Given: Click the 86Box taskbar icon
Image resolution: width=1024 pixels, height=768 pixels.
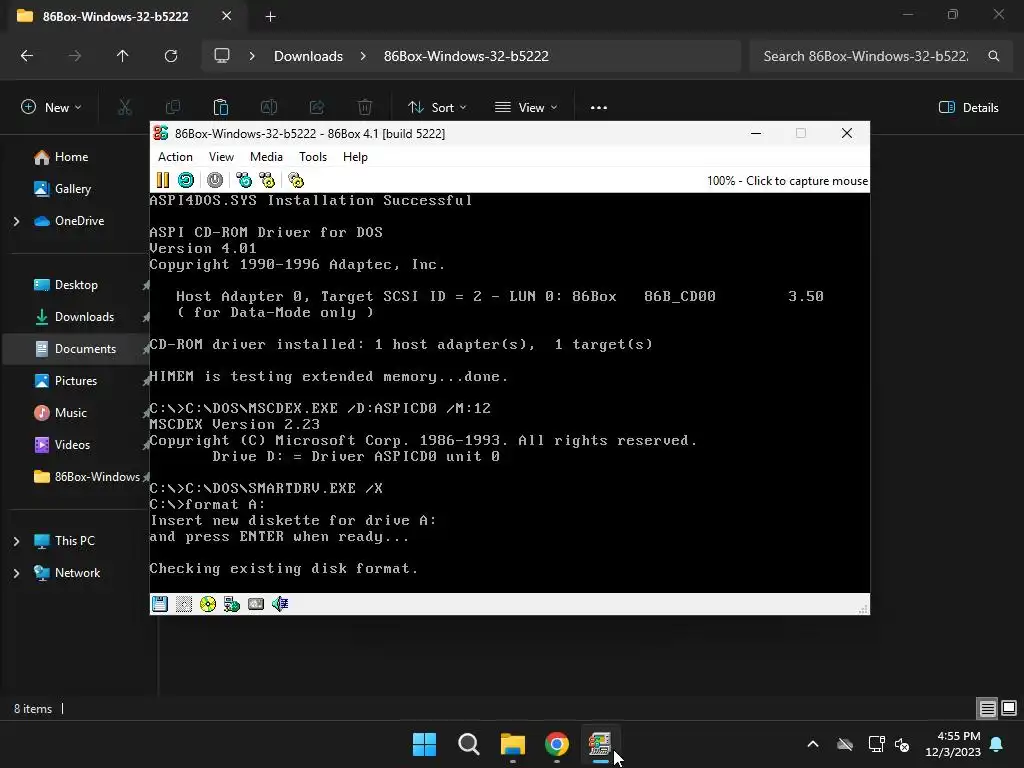Looking at the screenshot, I should (600, 744).
